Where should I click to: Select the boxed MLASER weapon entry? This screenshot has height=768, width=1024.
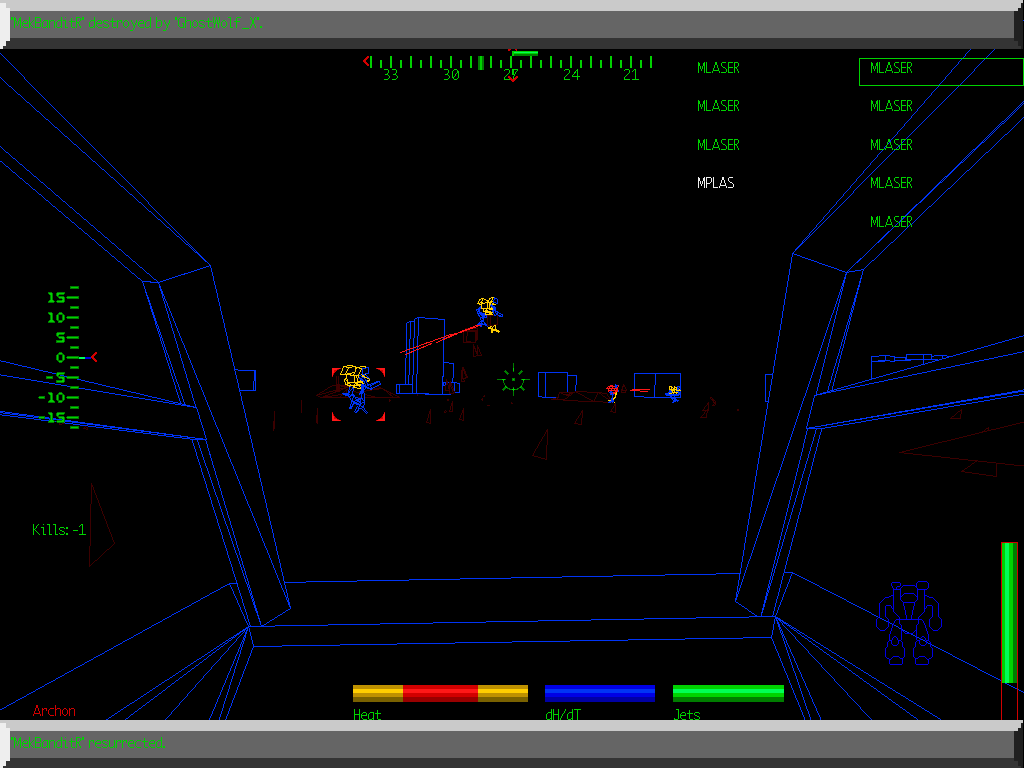point(939,70)
